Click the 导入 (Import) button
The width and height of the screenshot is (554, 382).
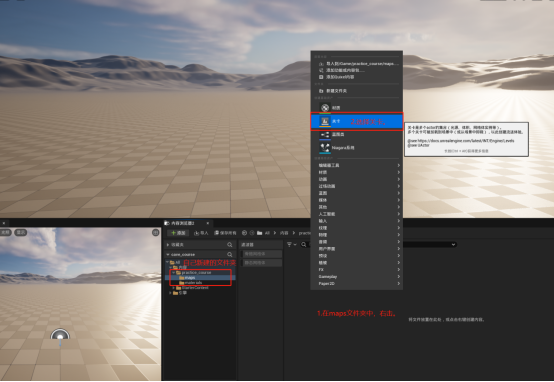pyautogui.click(x=201, y=233)
